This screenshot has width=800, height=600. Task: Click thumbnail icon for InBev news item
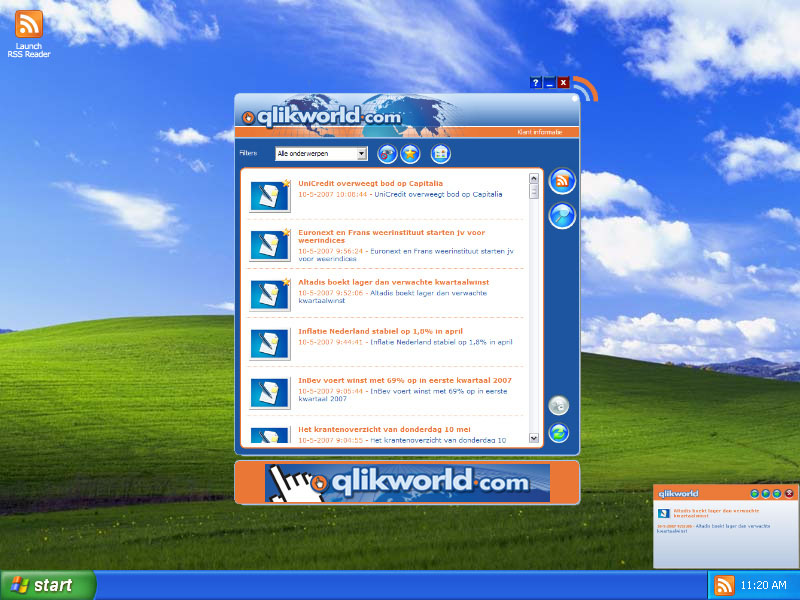[269, 391]
